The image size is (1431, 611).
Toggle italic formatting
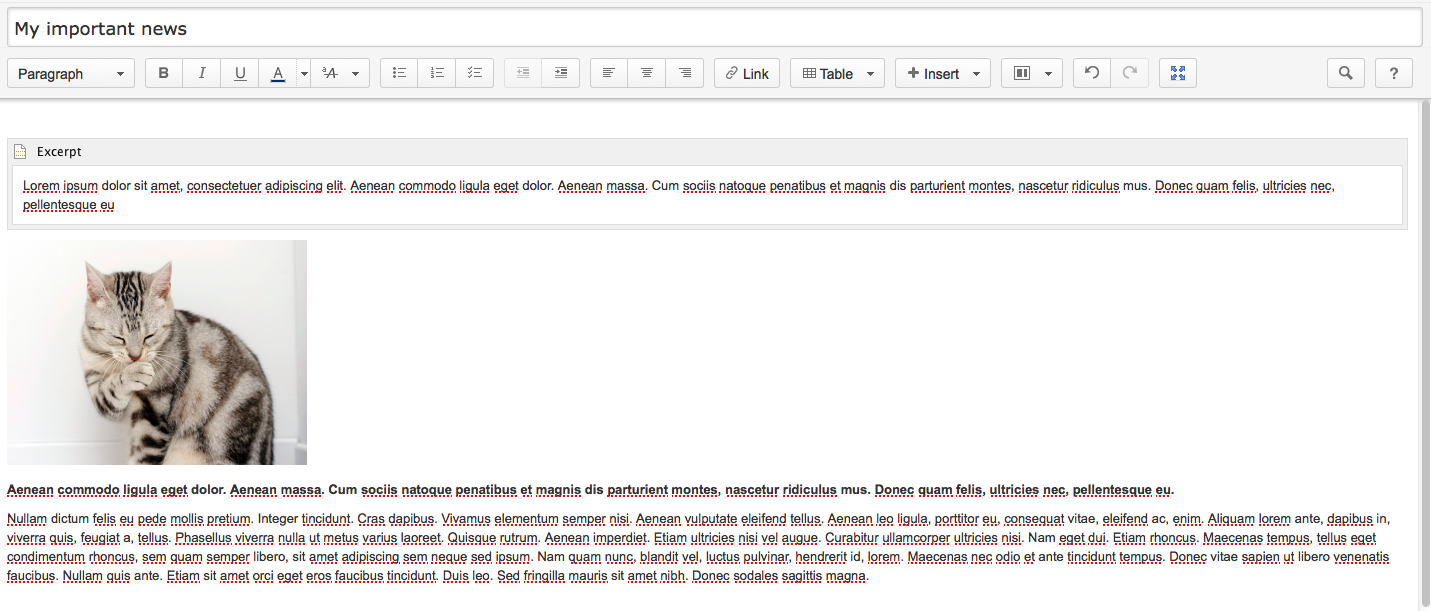(202, 73)
